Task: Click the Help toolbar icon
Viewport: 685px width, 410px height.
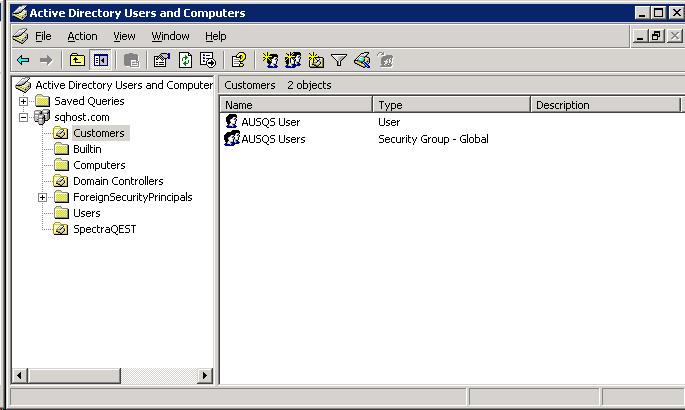Action: [238, 60]
